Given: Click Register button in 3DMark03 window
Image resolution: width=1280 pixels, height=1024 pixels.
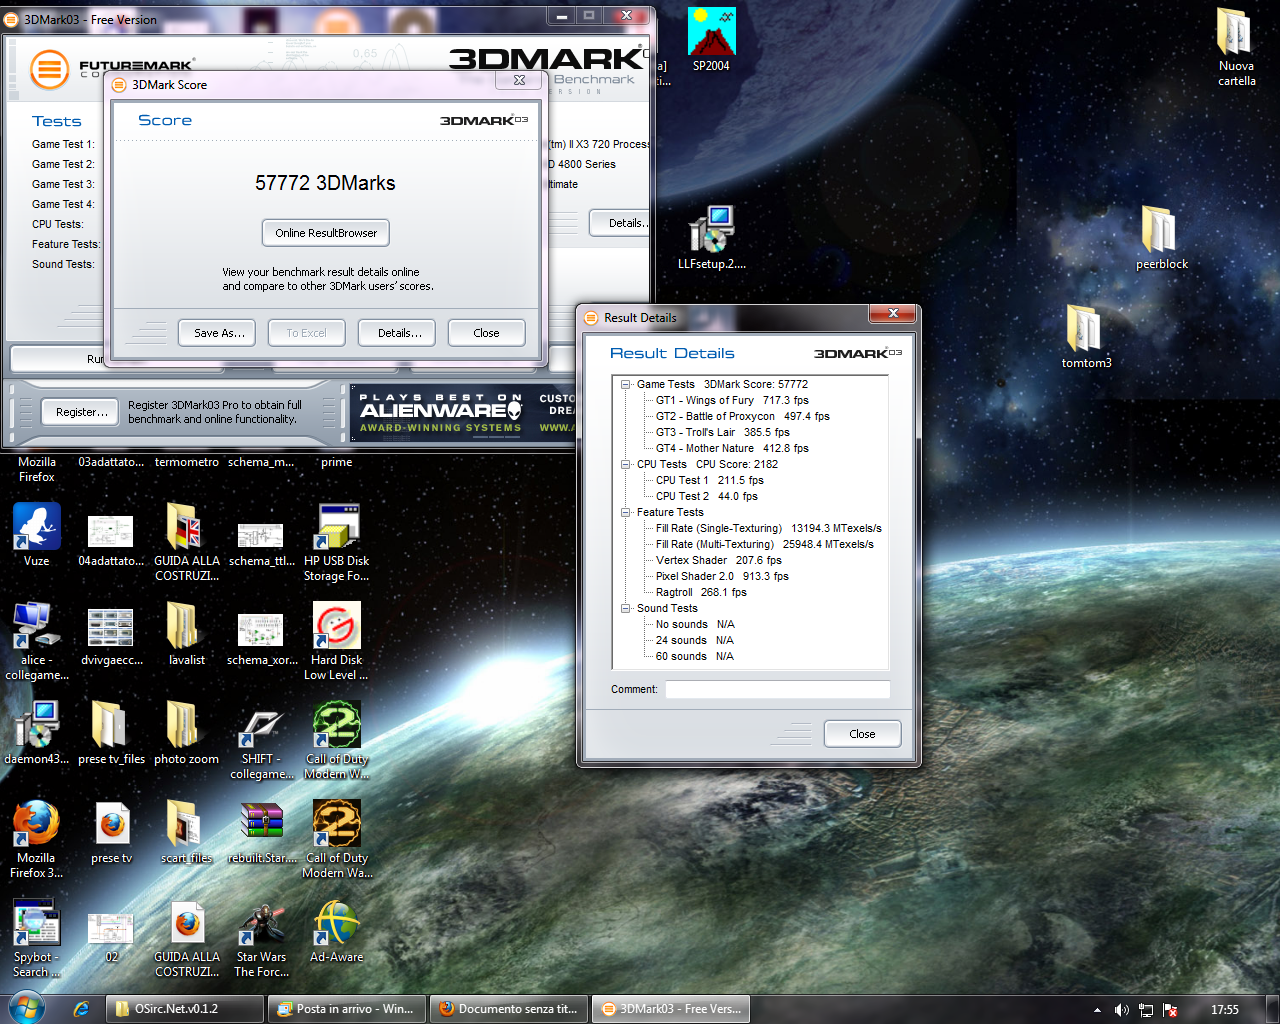Looking at the screenshot, I should 82,412.
